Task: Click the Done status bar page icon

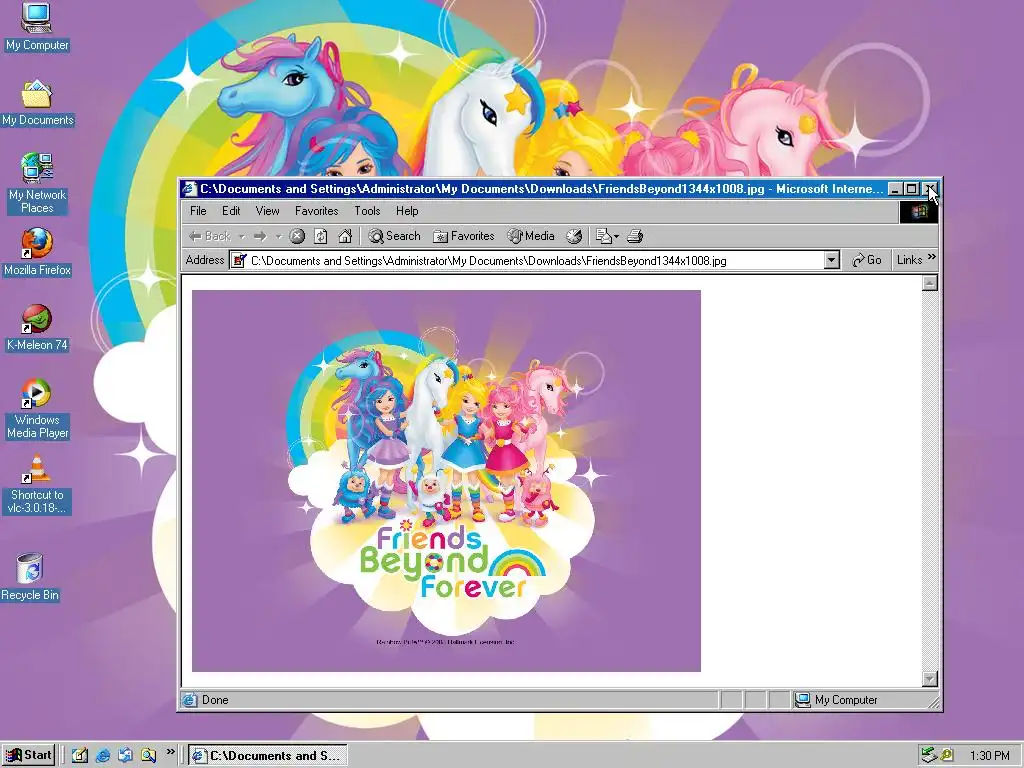Action: tap(189, 700)
